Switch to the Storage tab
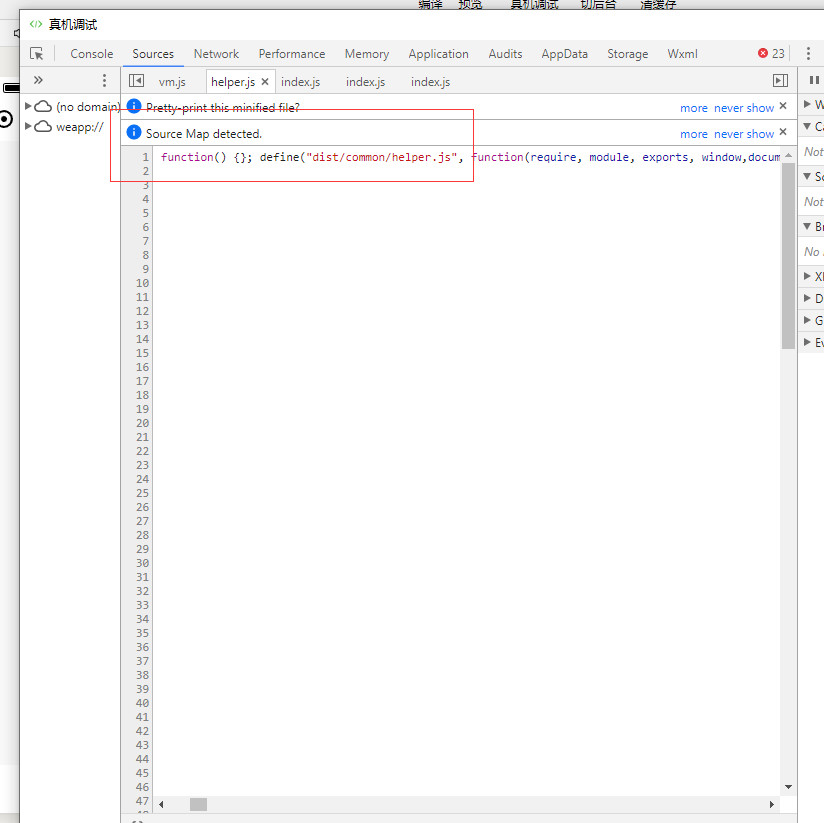This screenshot has height=823, width=824. [x=627, y=54]
